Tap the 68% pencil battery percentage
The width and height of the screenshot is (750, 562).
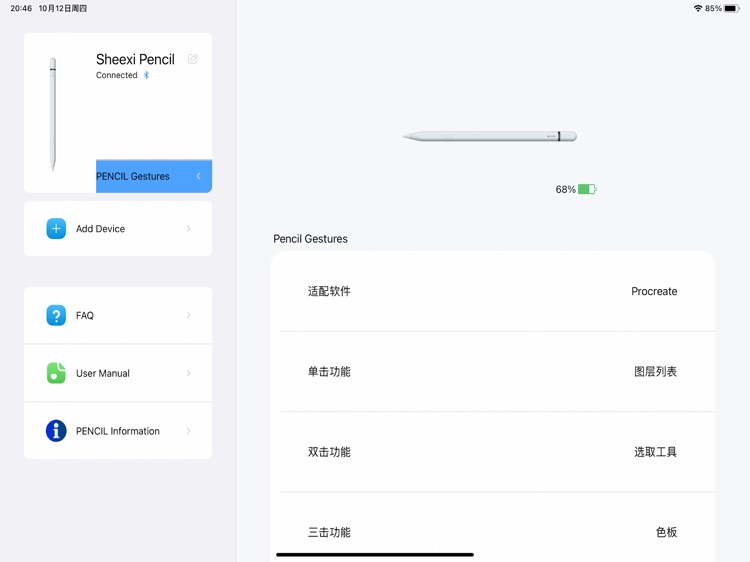565,189
